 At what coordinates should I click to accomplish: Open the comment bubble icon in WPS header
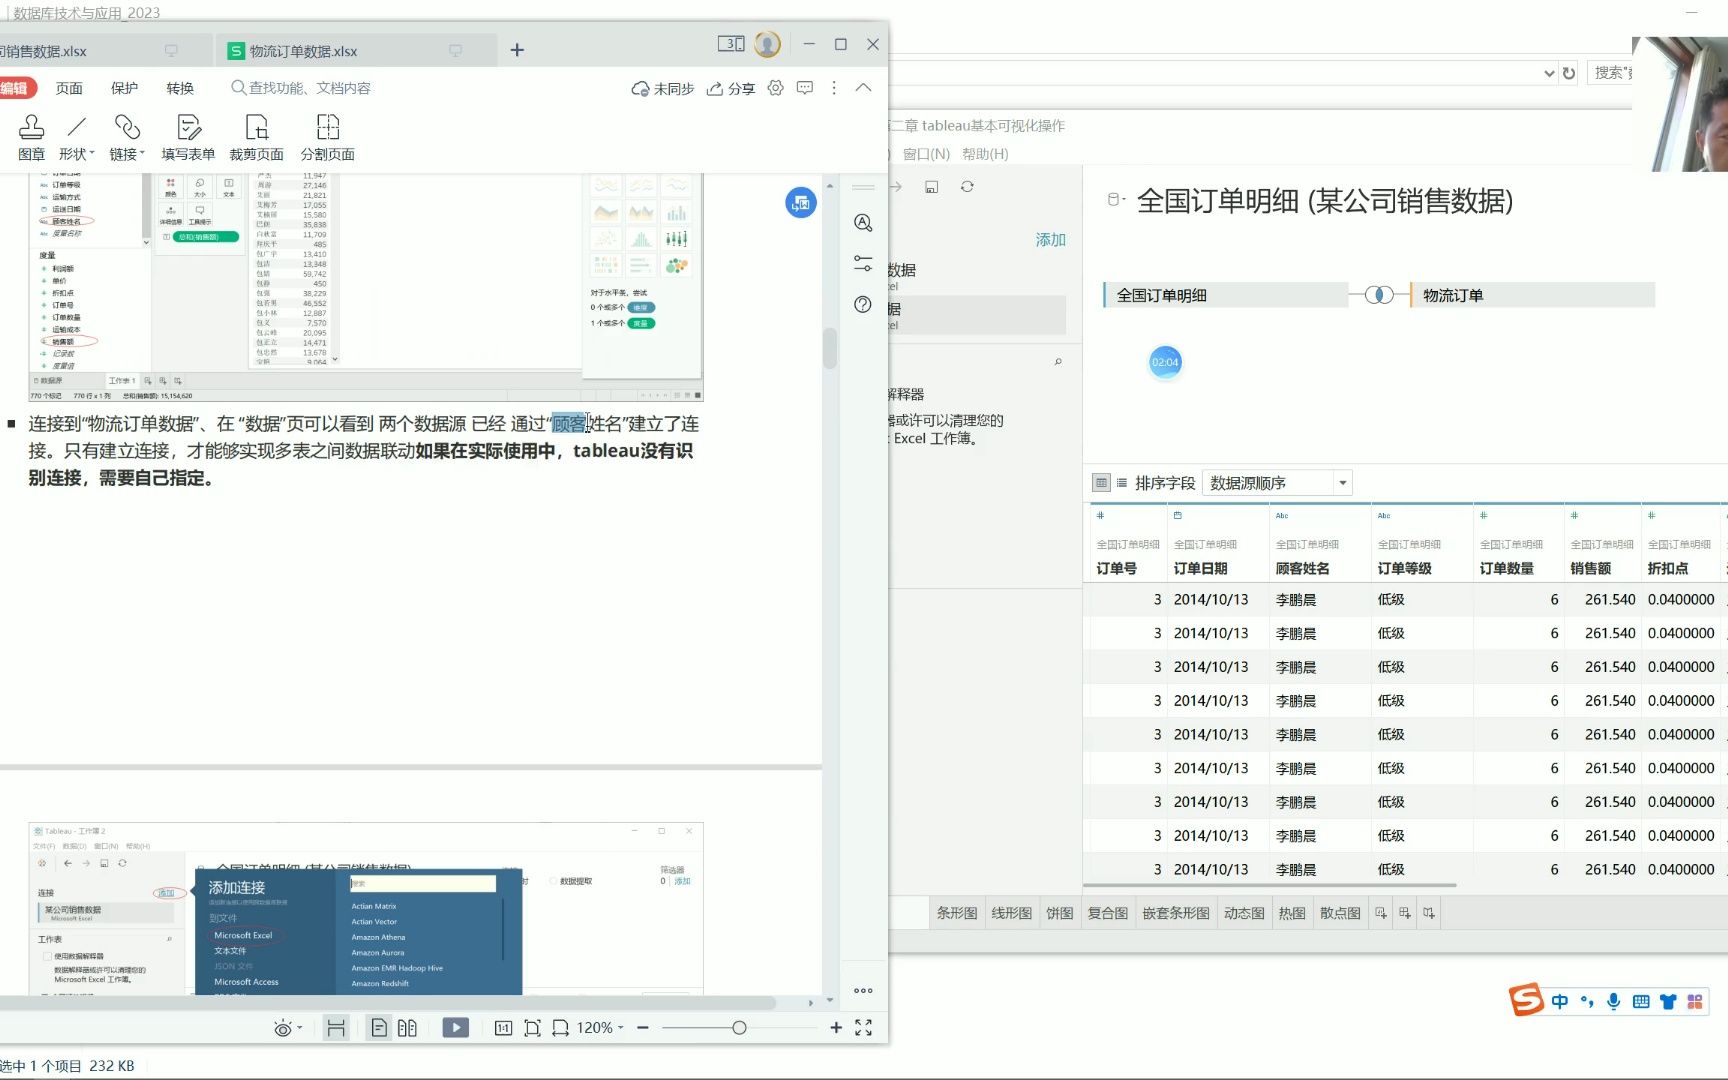click(x=805, y=88)
